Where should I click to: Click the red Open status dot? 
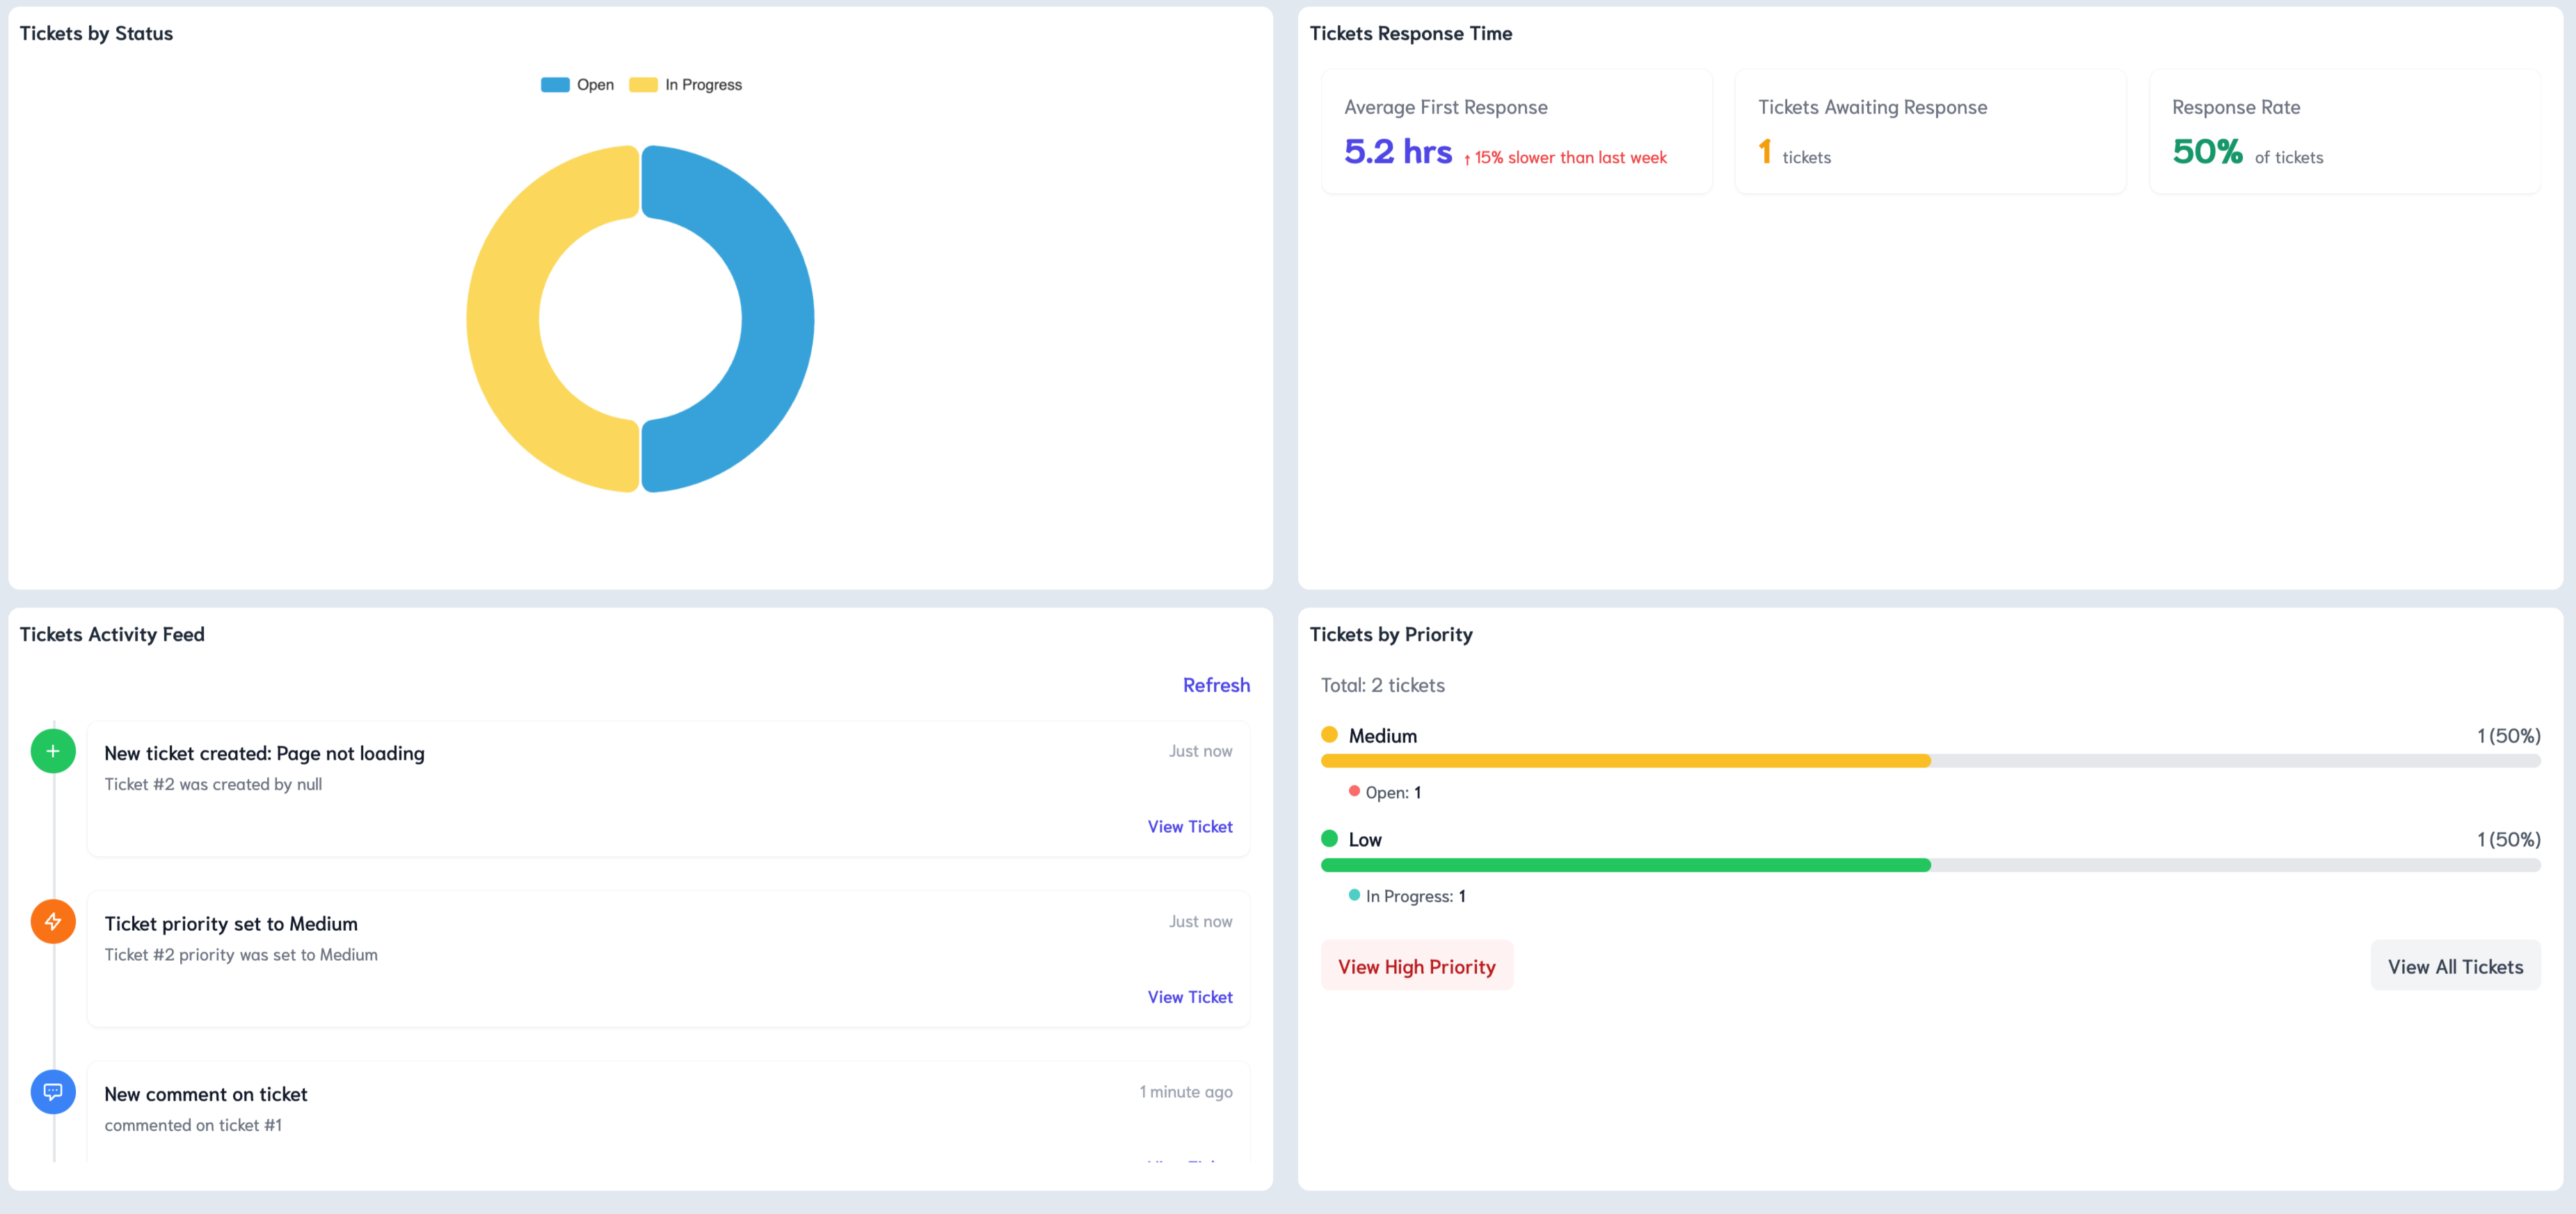1354,791
